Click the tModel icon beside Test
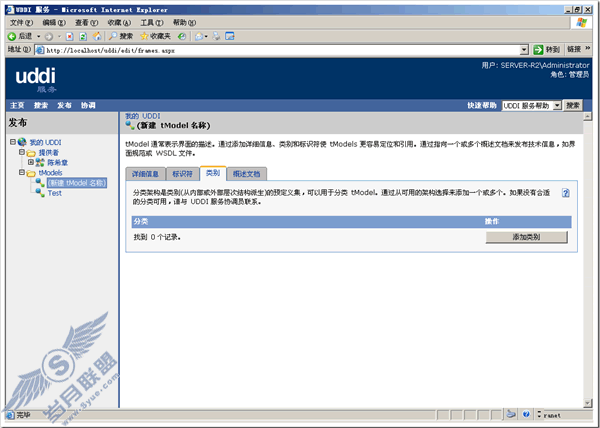600x428 pixels. (x=40, y=193)
